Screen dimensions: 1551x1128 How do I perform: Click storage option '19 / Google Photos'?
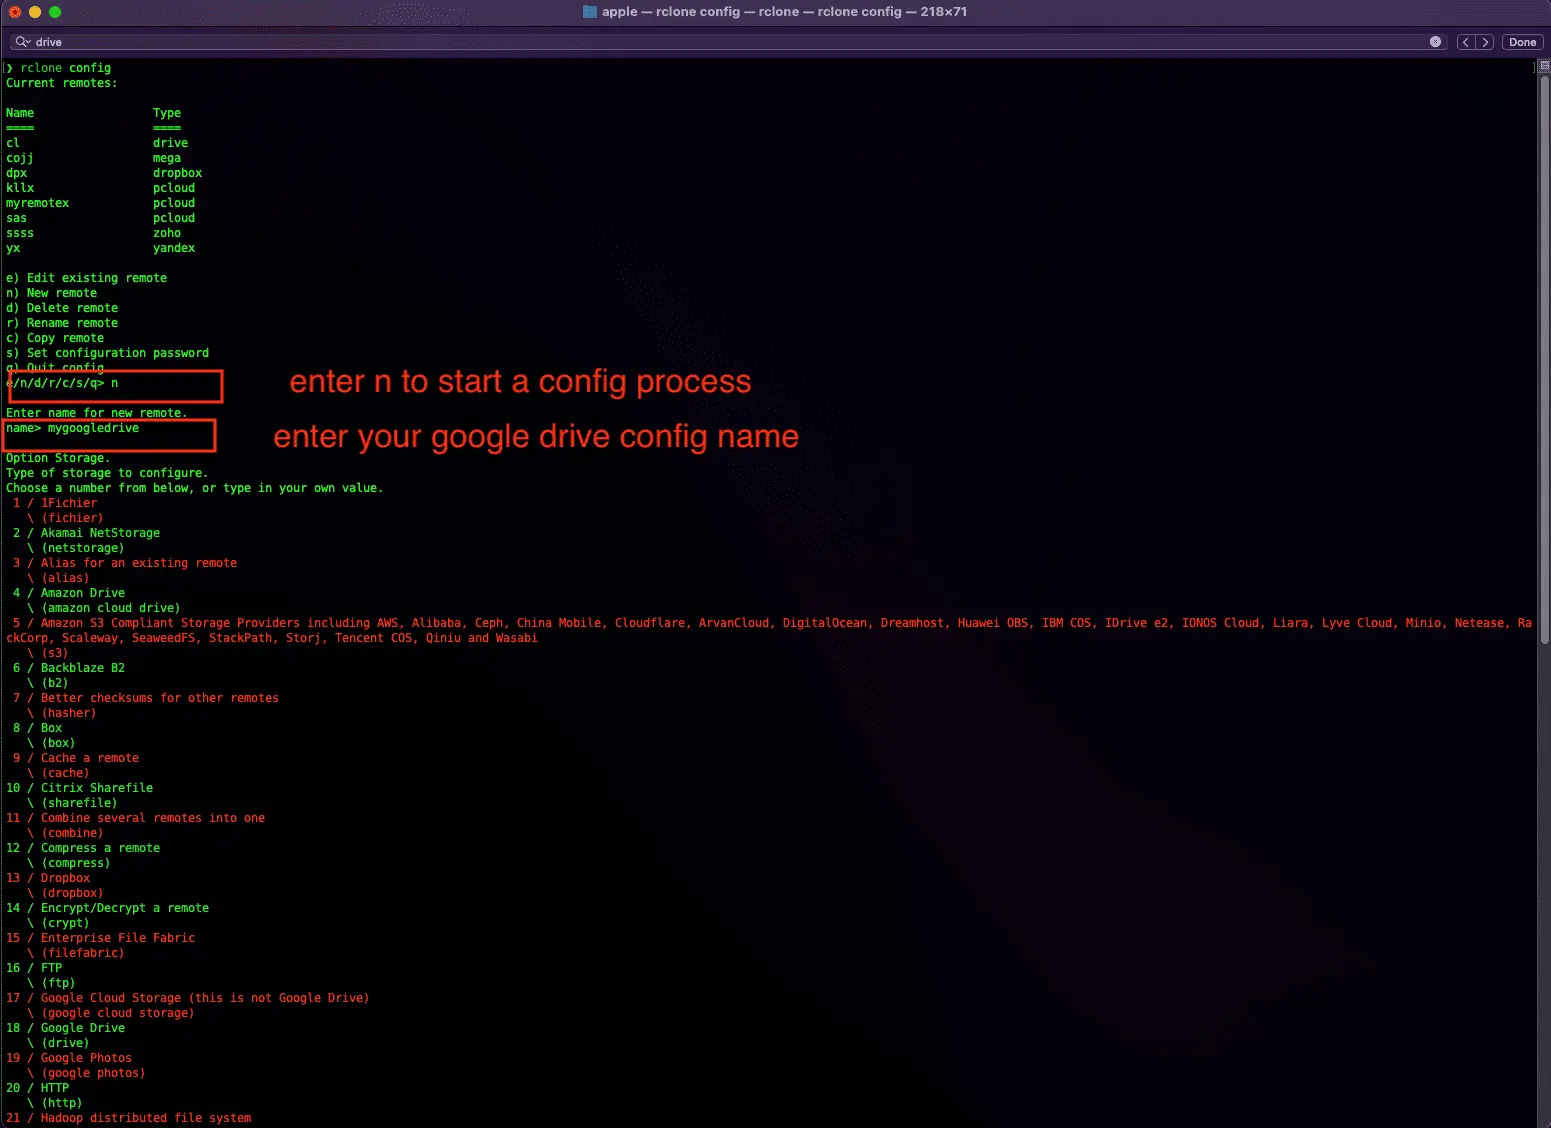pos(69,1058)
